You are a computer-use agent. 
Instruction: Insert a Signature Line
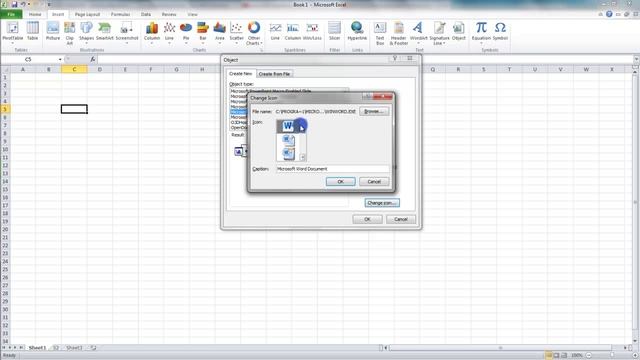click(439, 33)
